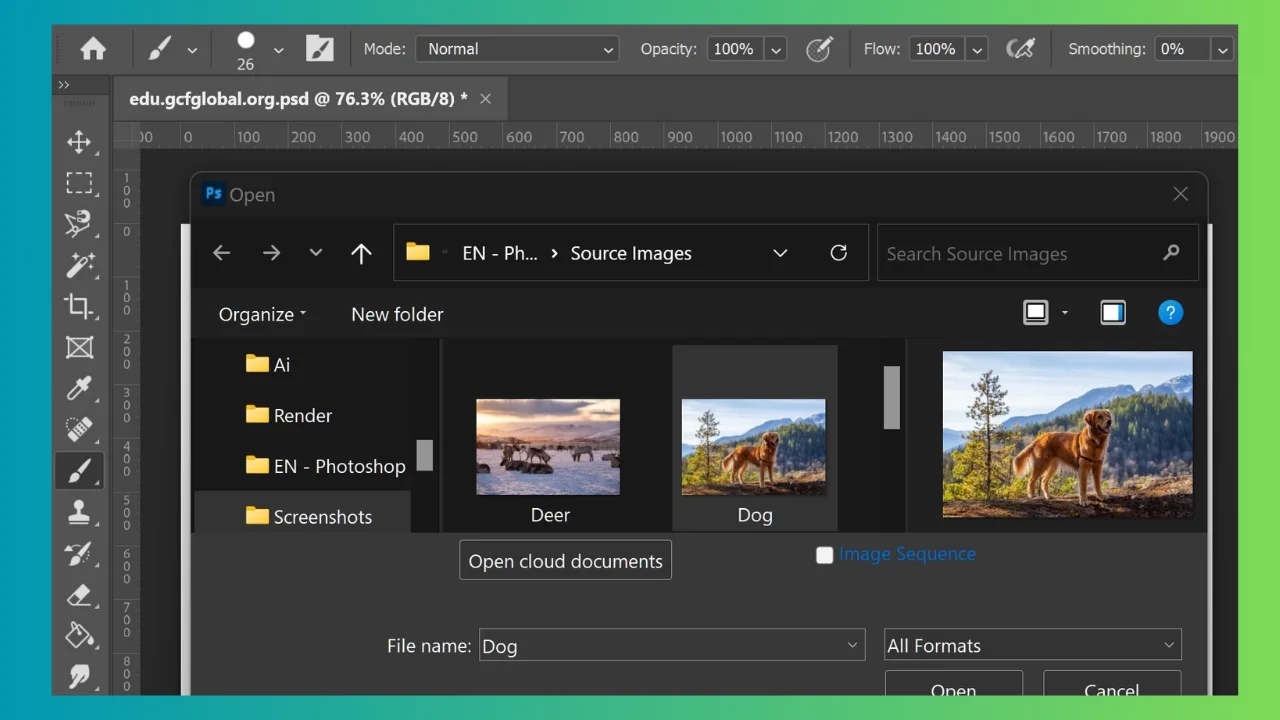This screenshot has height=720, width=1280.
Task: Toggle the Brush Settings panel icon
Action: pos(319,49)
